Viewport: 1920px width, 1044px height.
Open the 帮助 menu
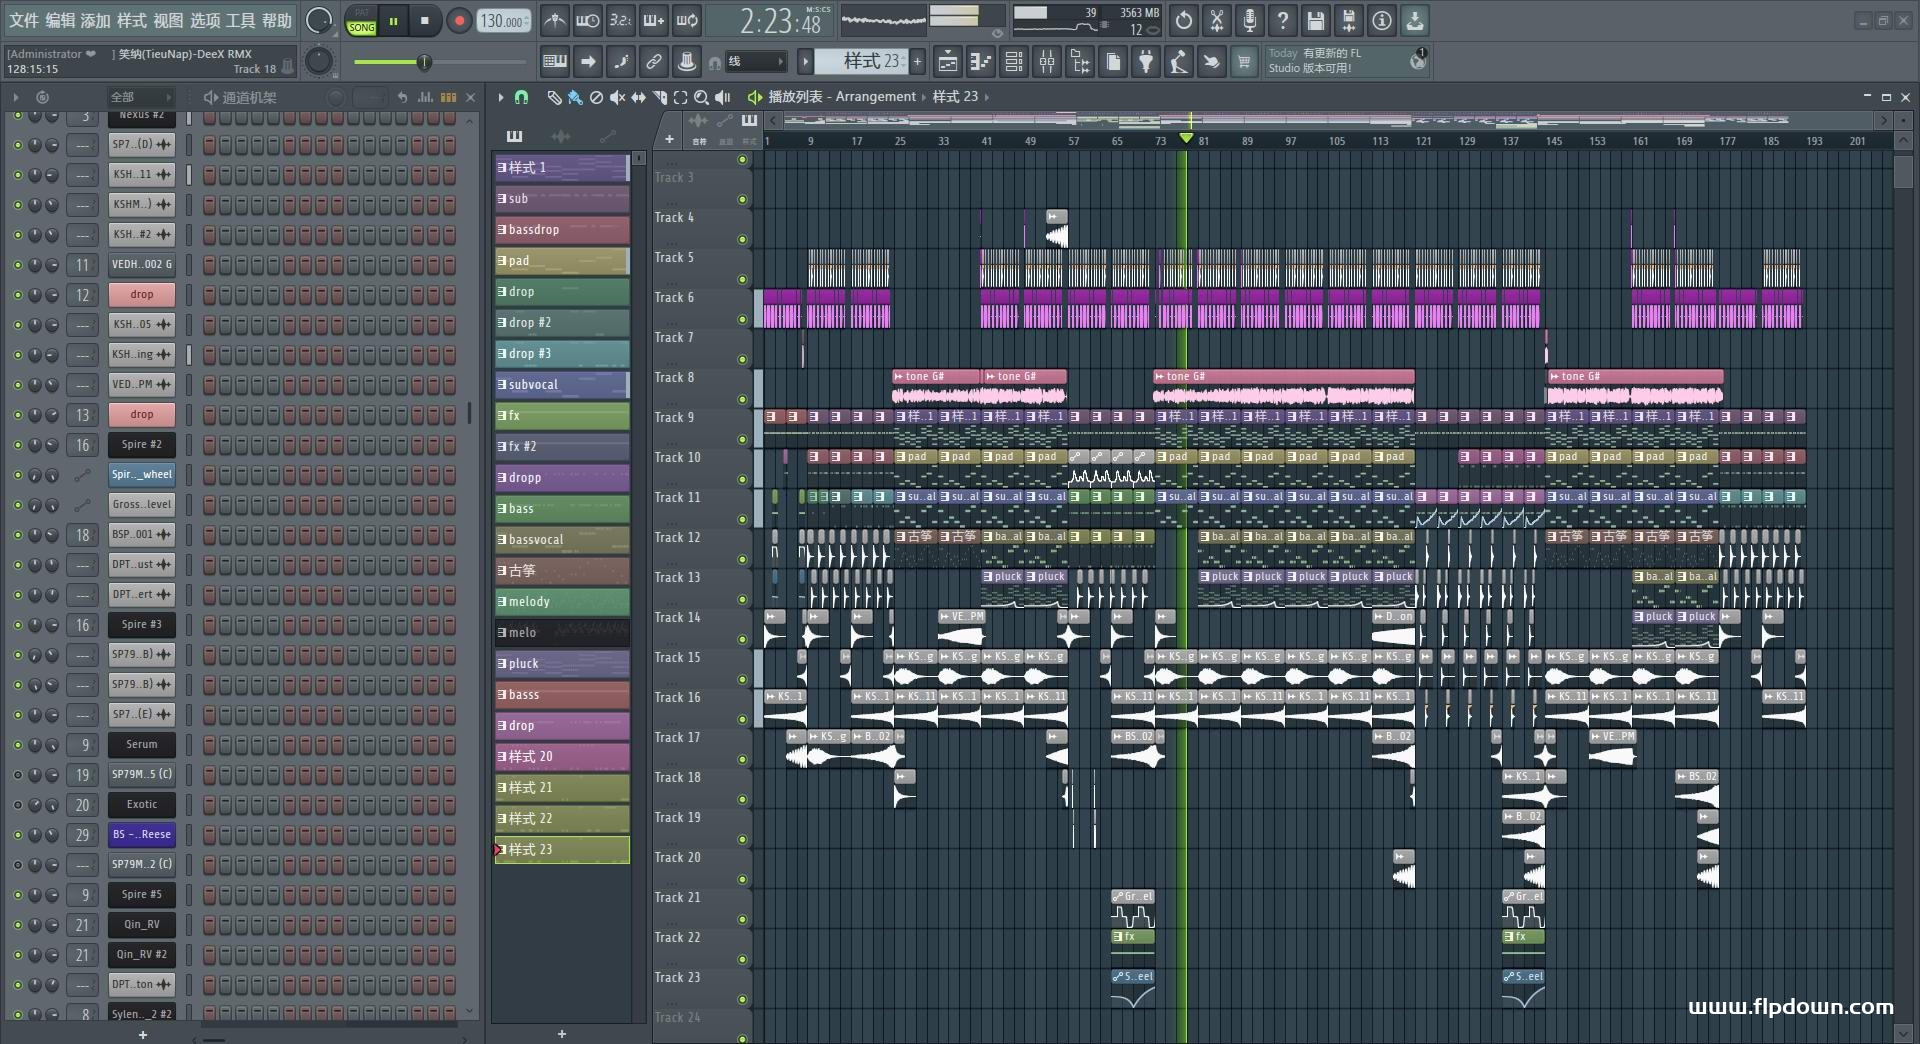(277, 20)
